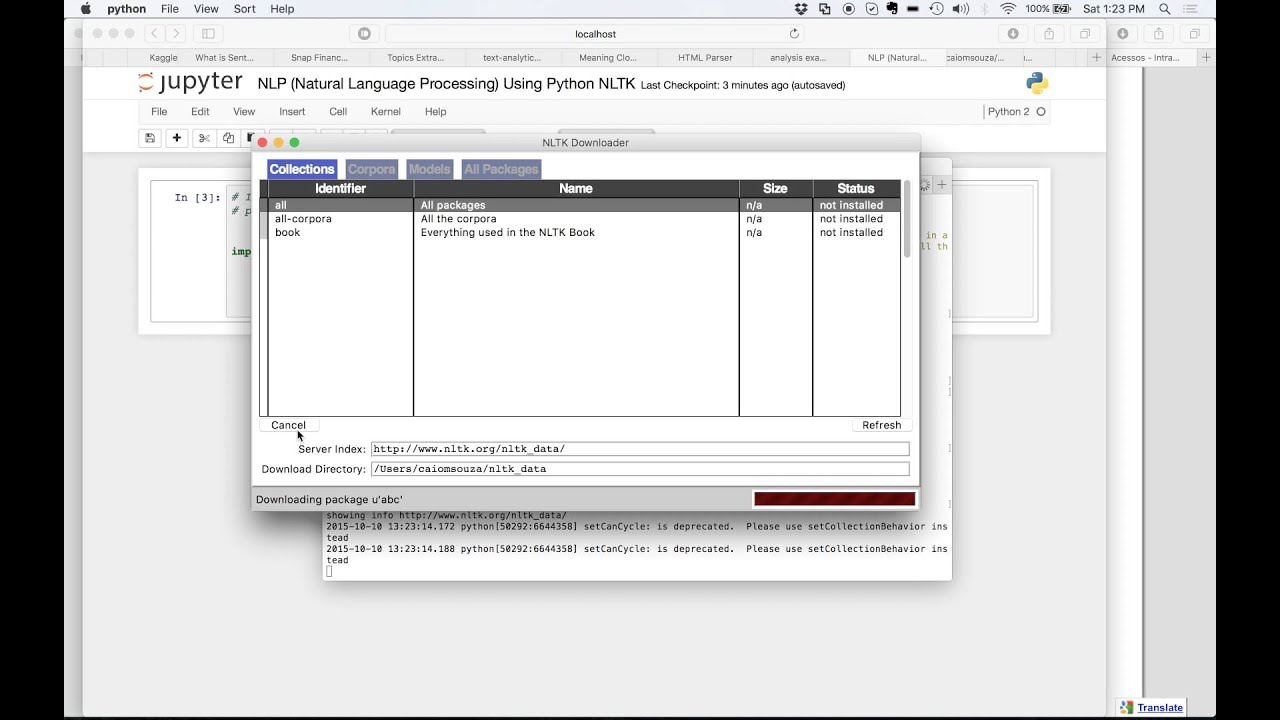Switch to the Kaggle browser tab
Screen dimensions: 1280x720
click(163, 58)
